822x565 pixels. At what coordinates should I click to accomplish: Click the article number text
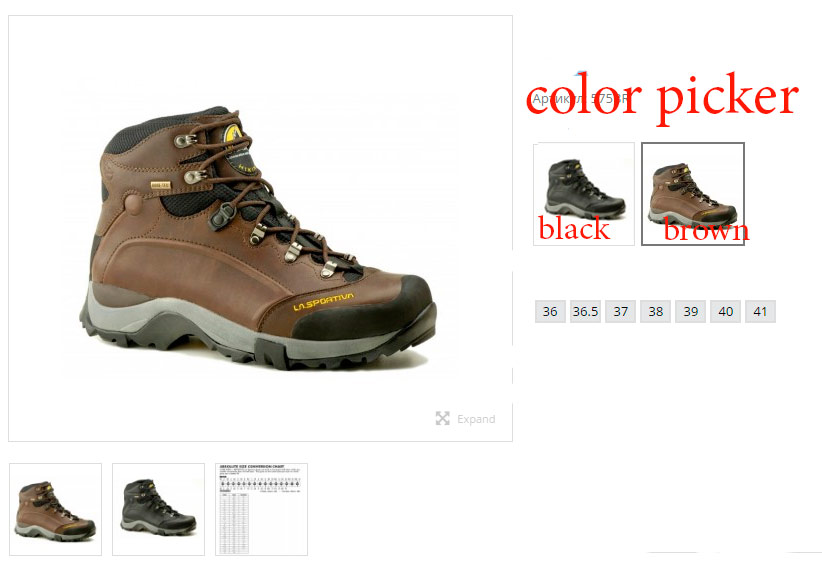[579, 99]
